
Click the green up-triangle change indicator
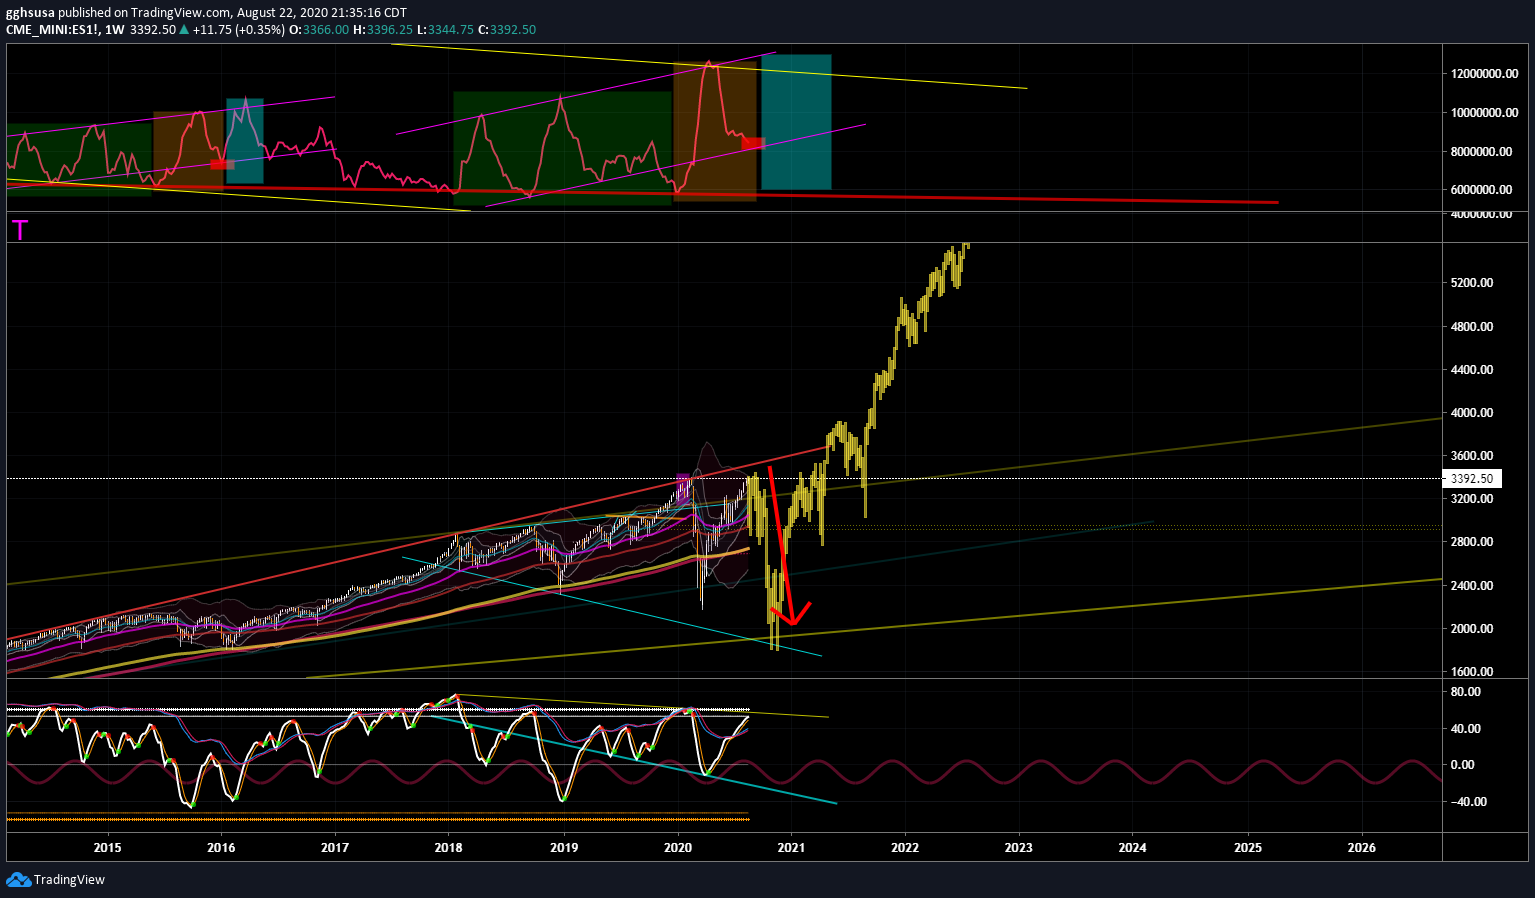[184, 30]
